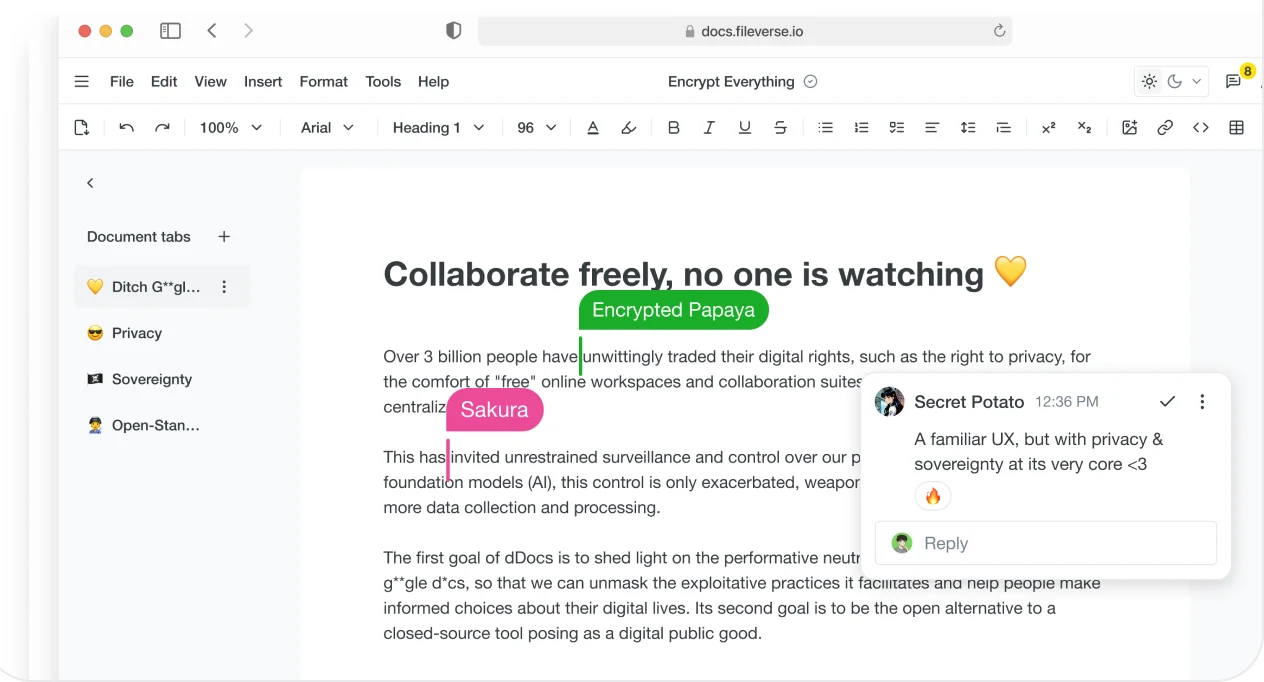
Task: Click the Document tabs label
Action: click(139, 237)
